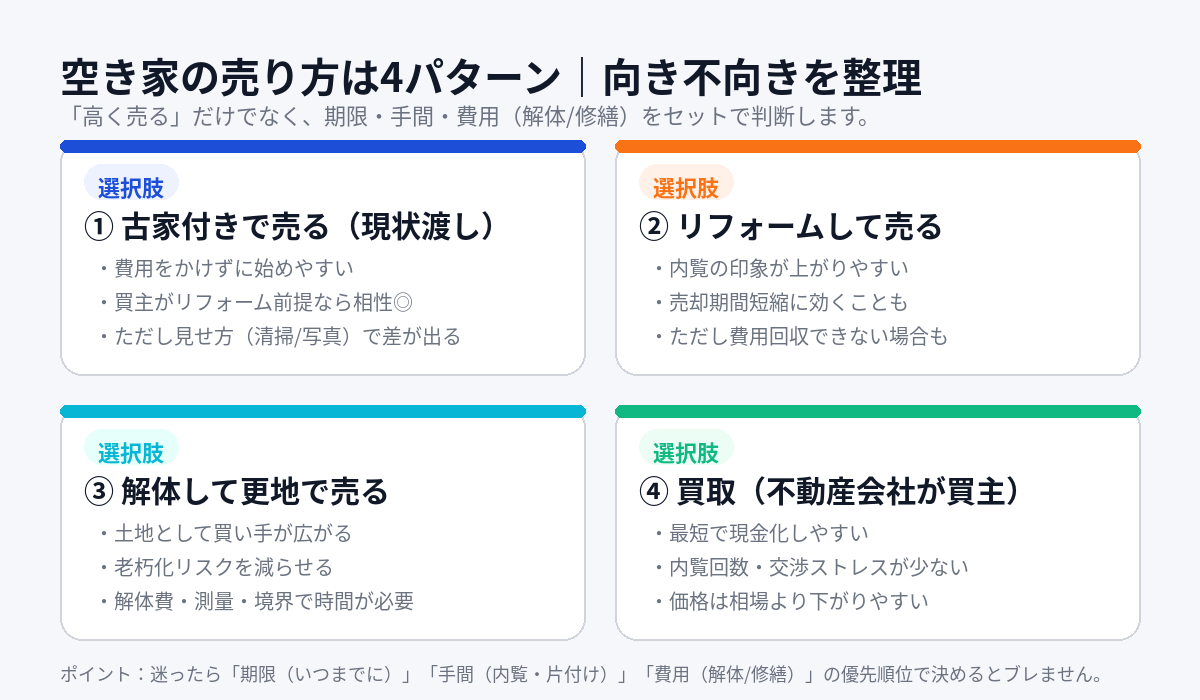Screen dimensions: 1200x700
Task: Open the ③ 解体して更地で売る heading
Action: coord(235,492)
